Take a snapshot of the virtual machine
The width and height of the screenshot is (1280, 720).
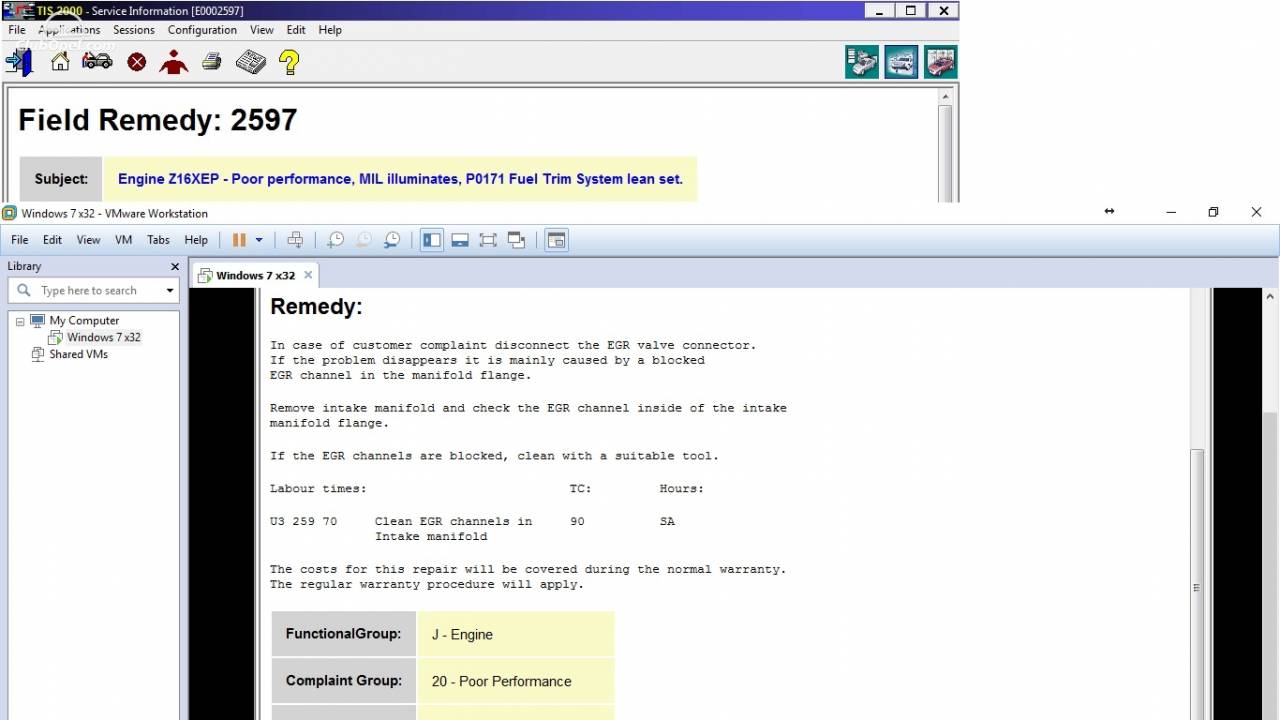(336, 240)
